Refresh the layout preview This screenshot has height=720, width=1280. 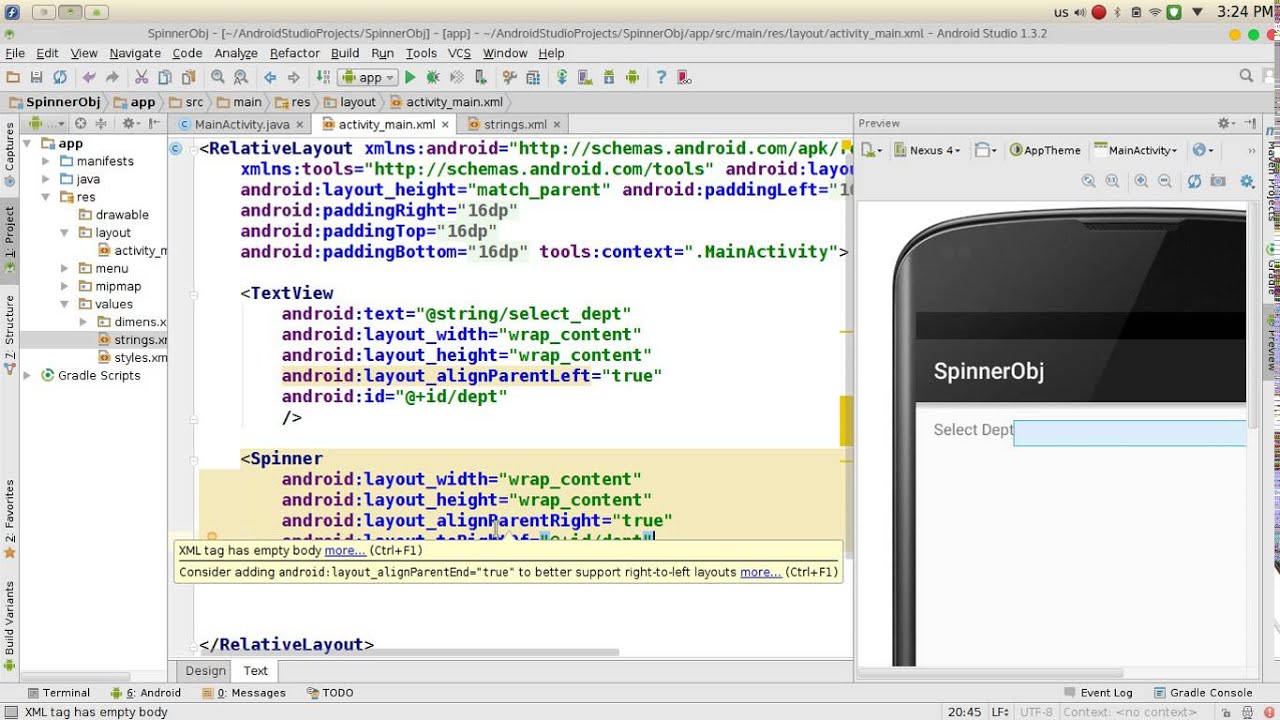[x=1194, y=181]
